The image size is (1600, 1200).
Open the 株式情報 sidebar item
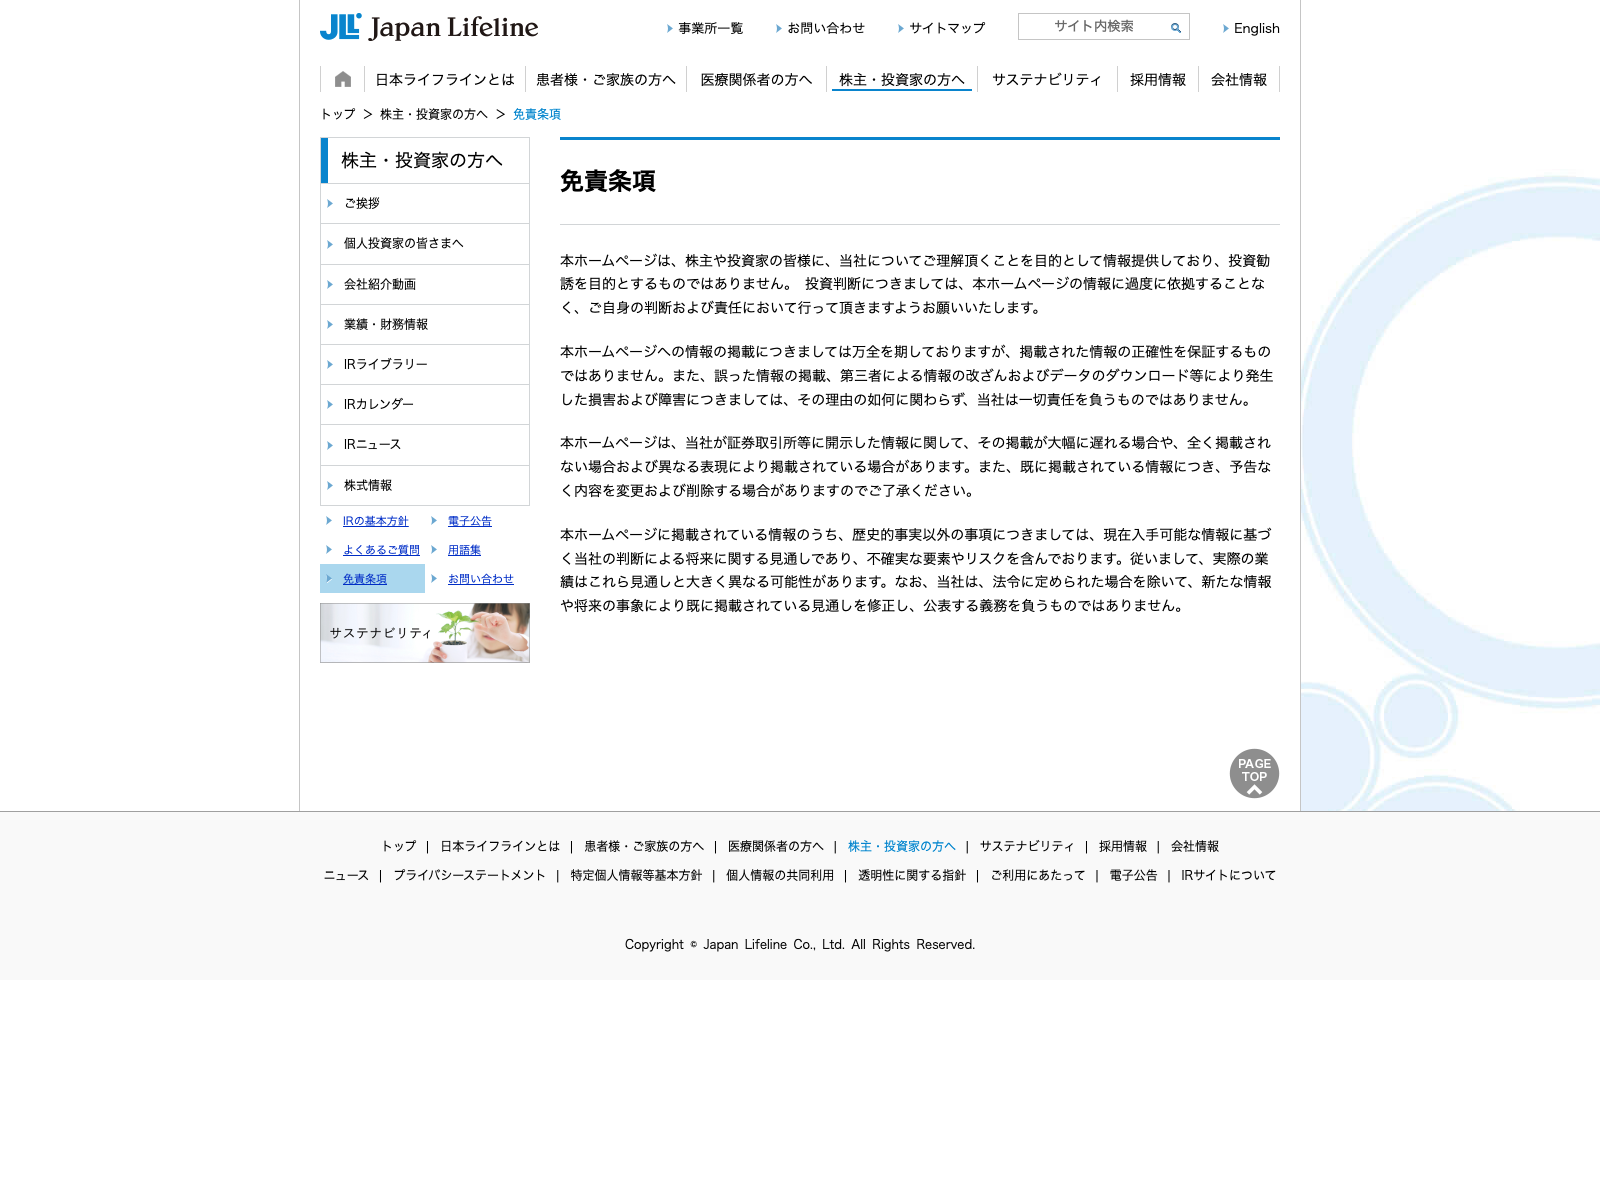pos(368,485)
